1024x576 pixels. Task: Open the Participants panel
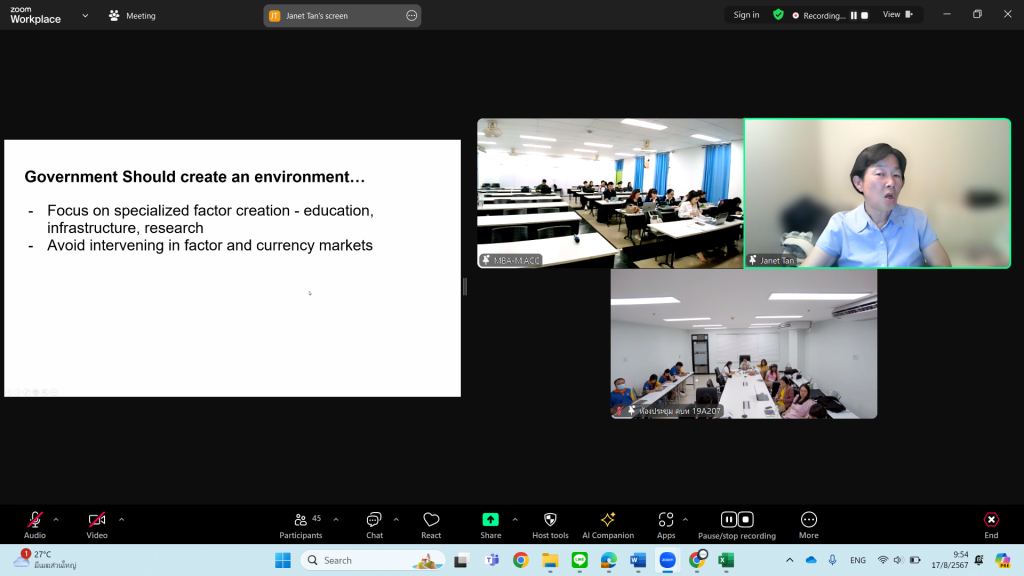pyautogui.click(x=301, y=521)
